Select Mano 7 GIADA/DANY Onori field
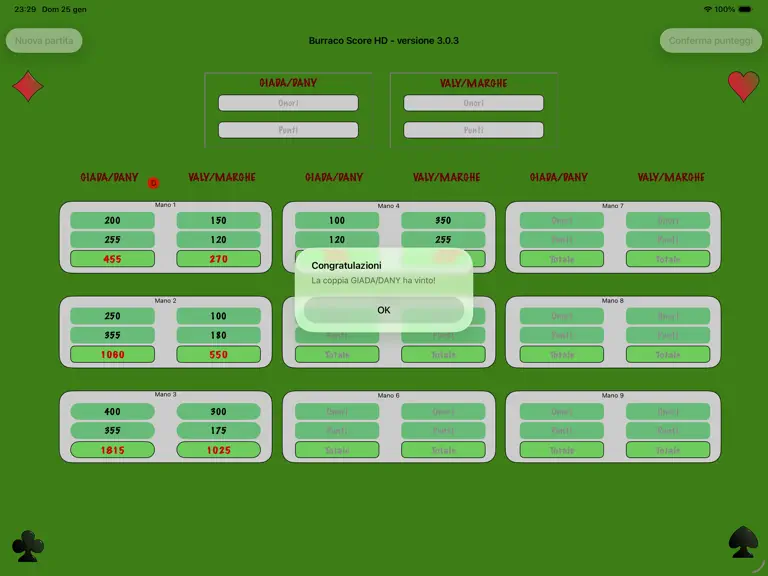 tap(562, 220)
